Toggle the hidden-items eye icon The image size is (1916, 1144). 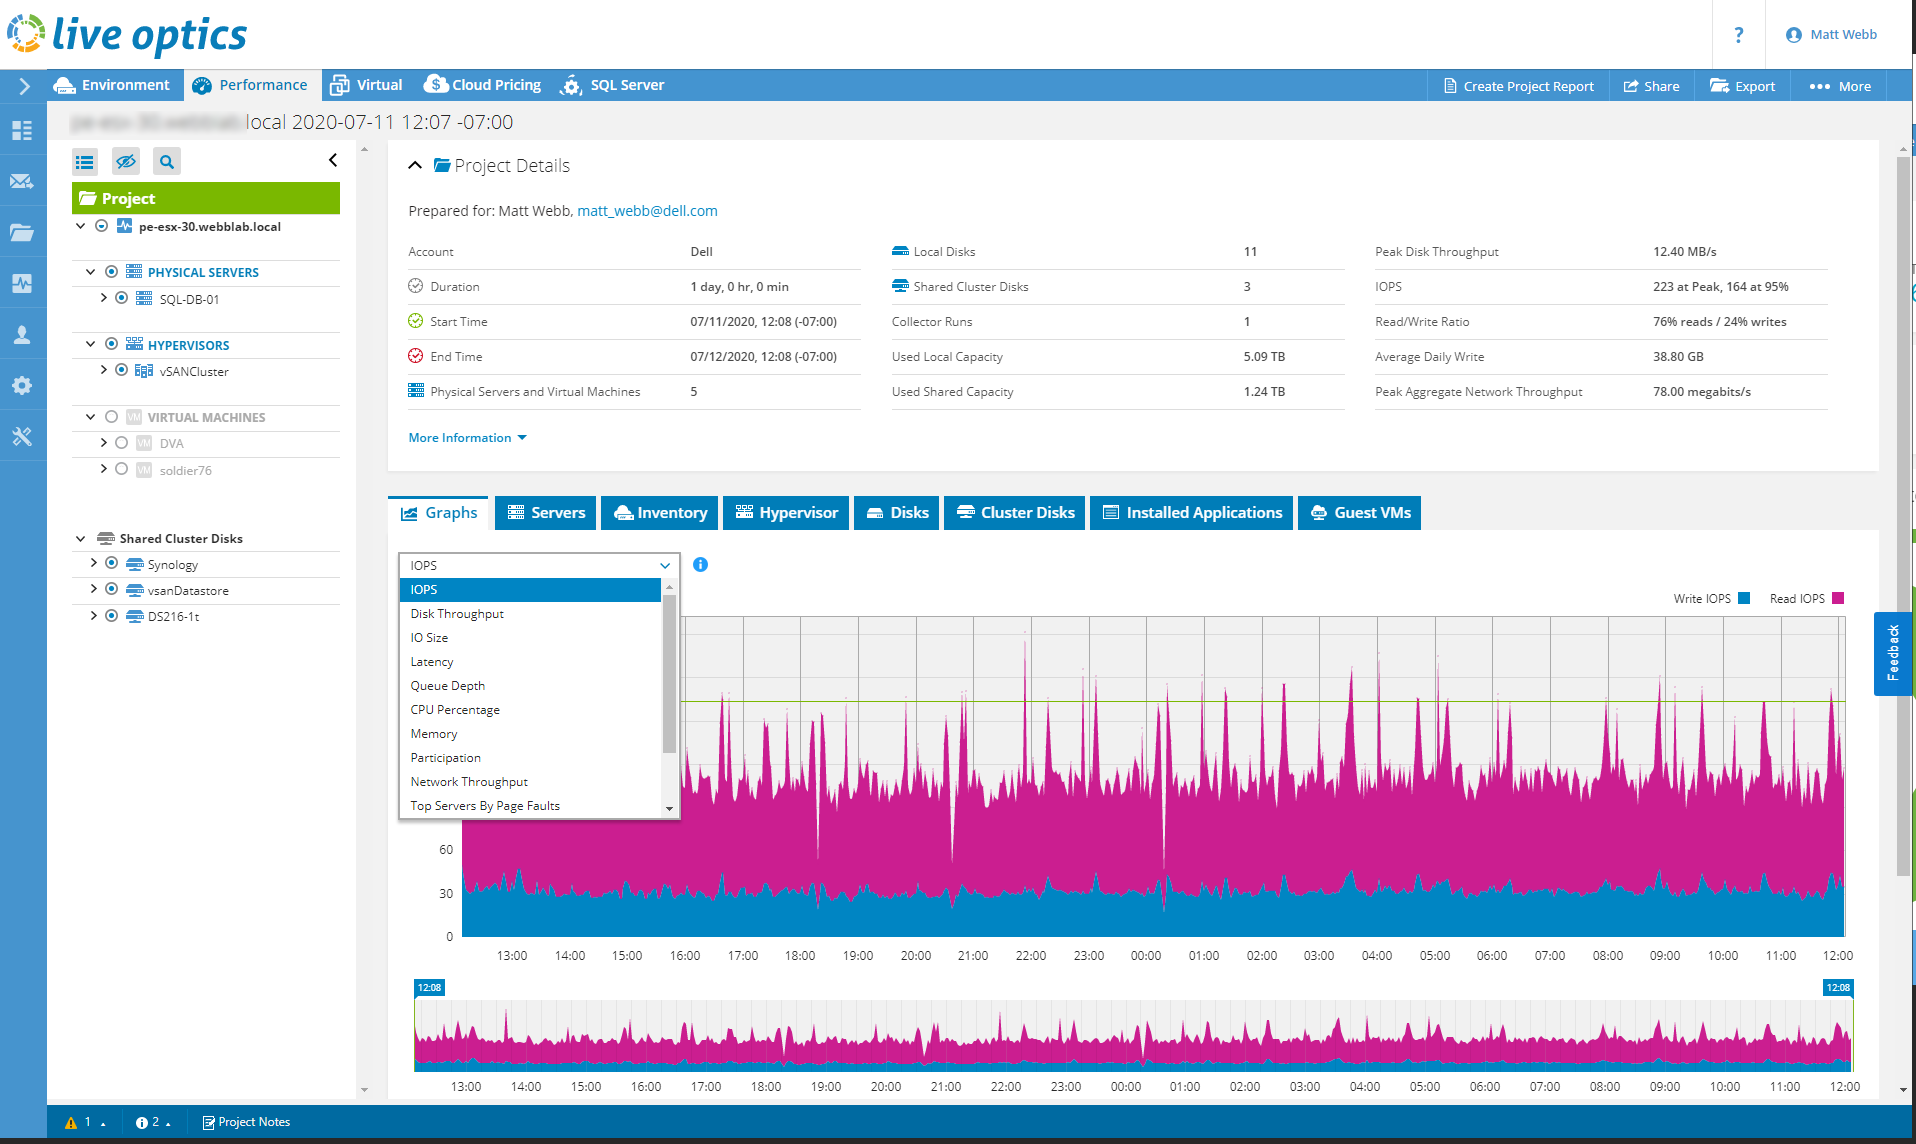click(126, 162)
